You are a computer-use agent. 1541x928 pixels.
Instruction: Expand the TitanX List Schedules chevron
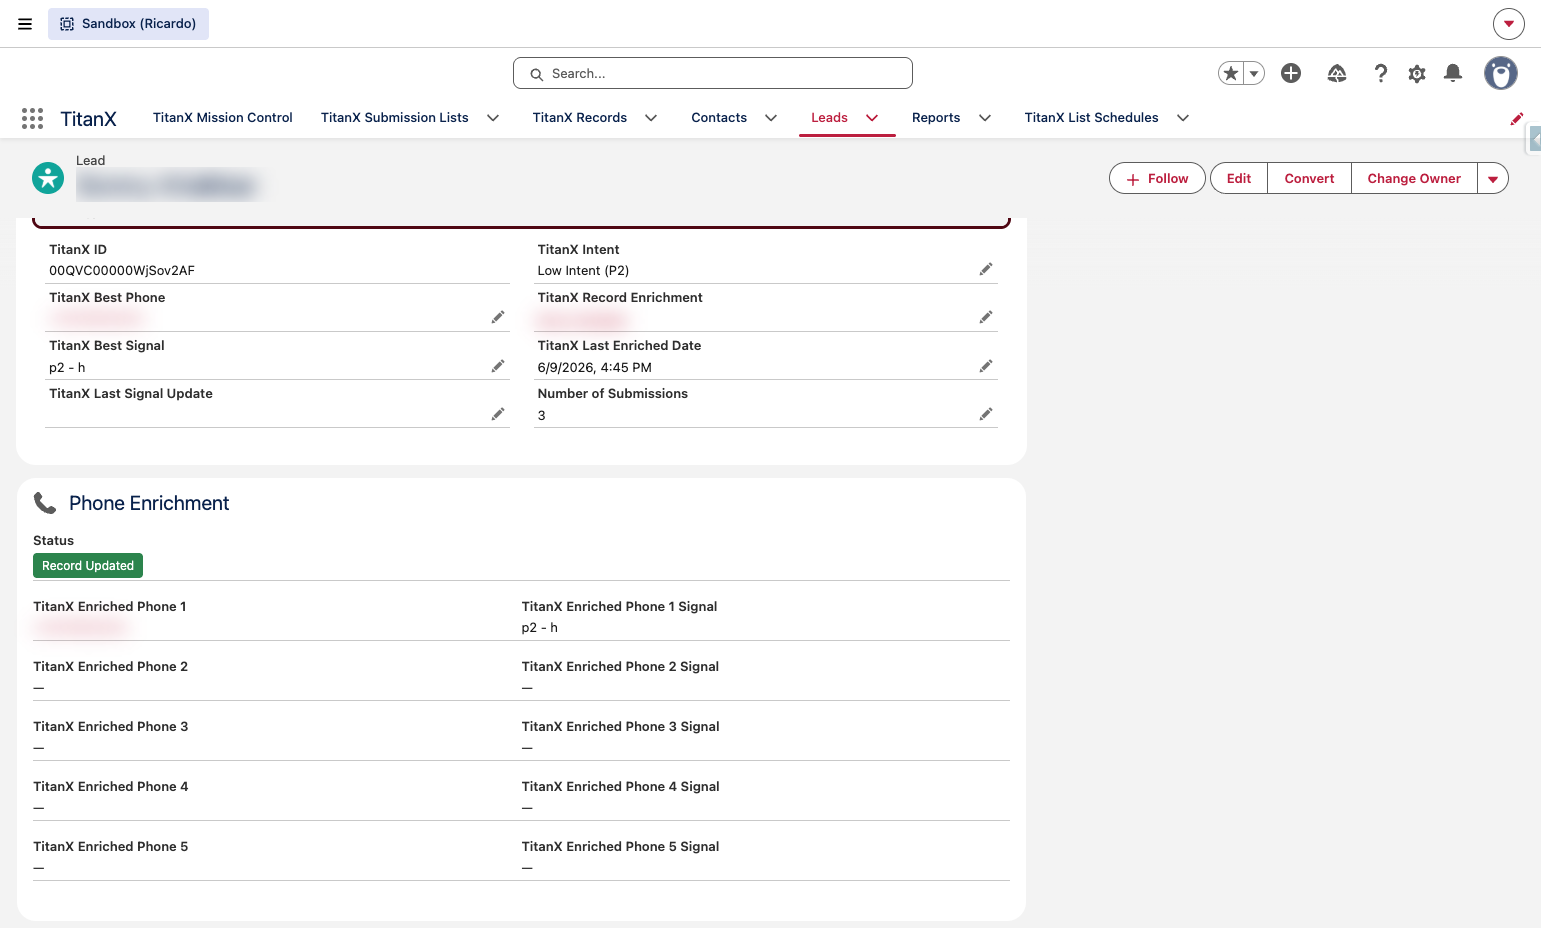tap(1183, 118)
